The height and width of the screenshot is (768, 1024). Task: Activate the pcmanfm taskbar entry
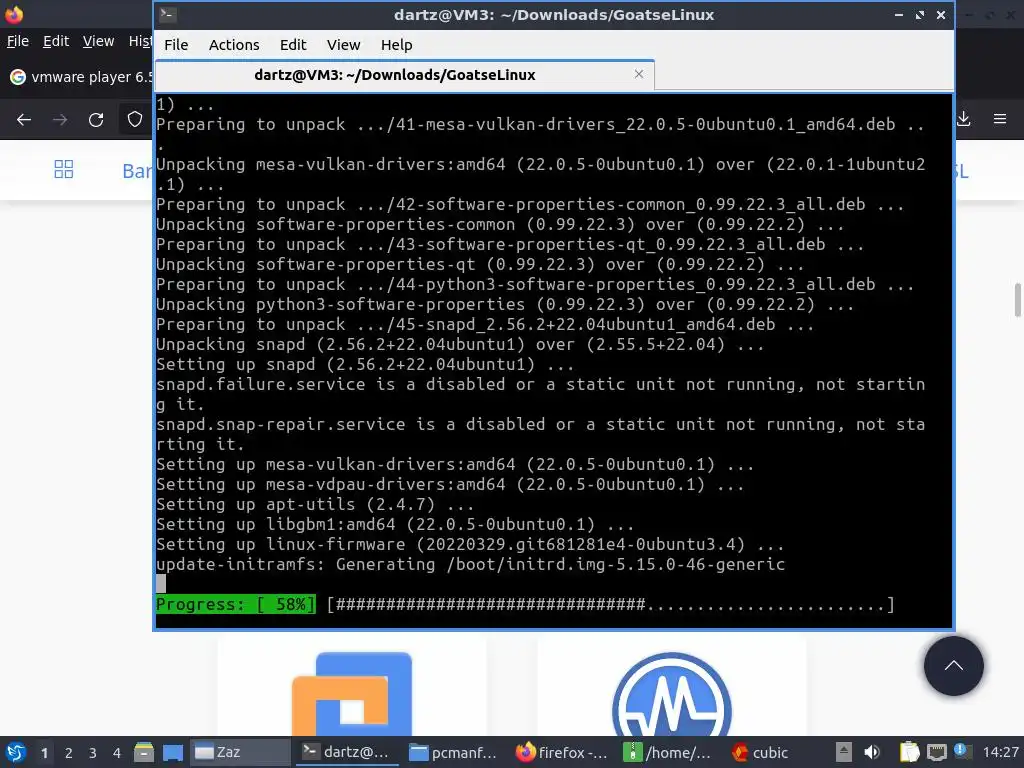coord(453,752)
